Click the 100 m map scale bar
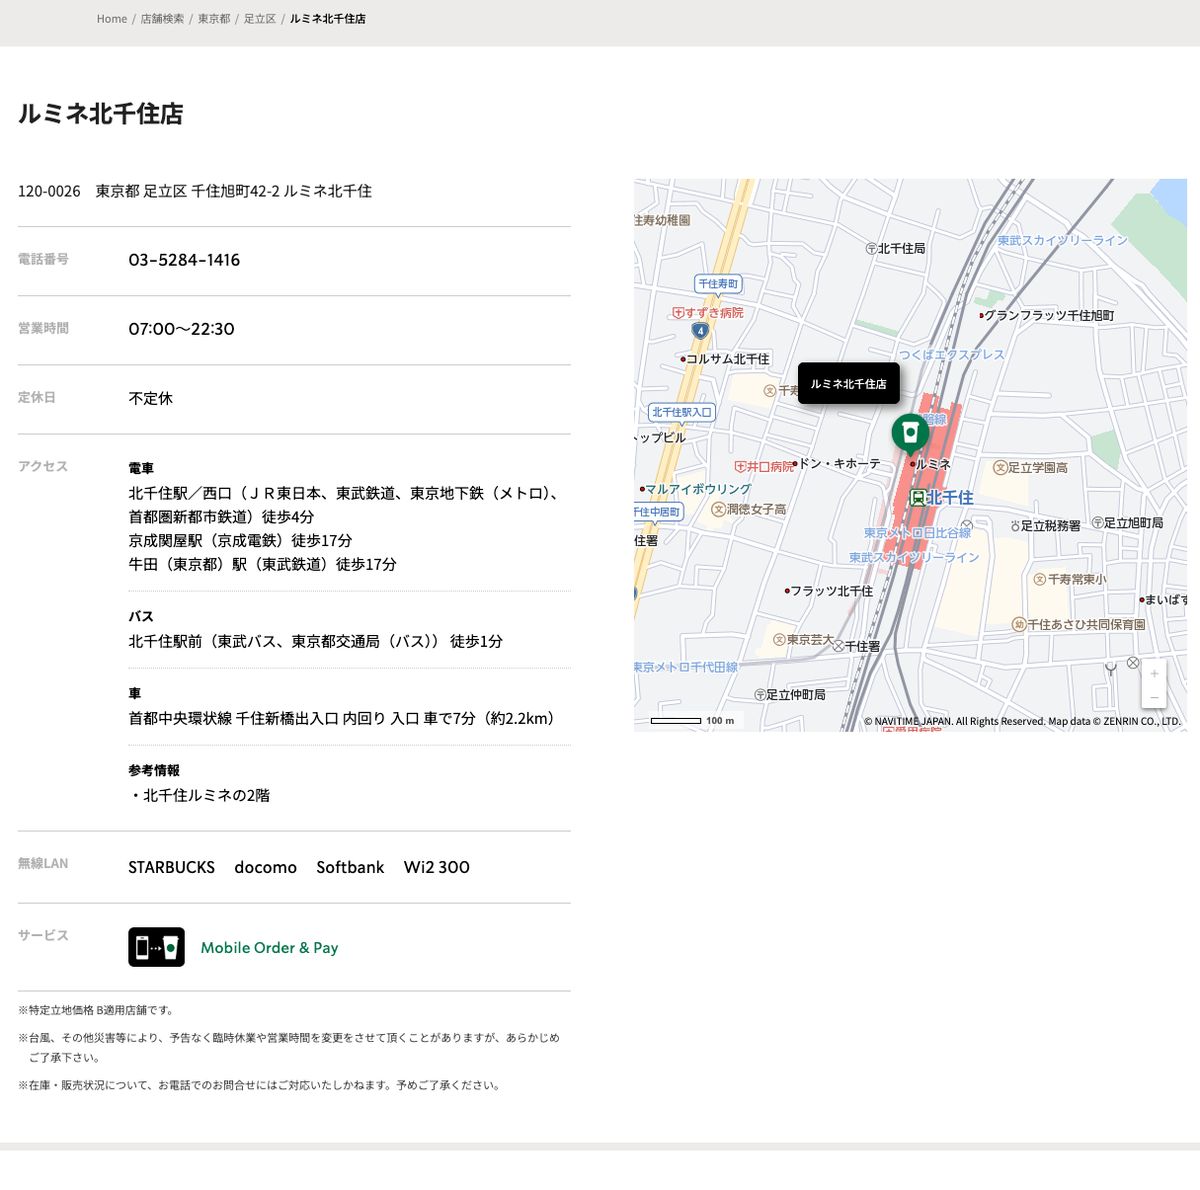 [676, 720]
